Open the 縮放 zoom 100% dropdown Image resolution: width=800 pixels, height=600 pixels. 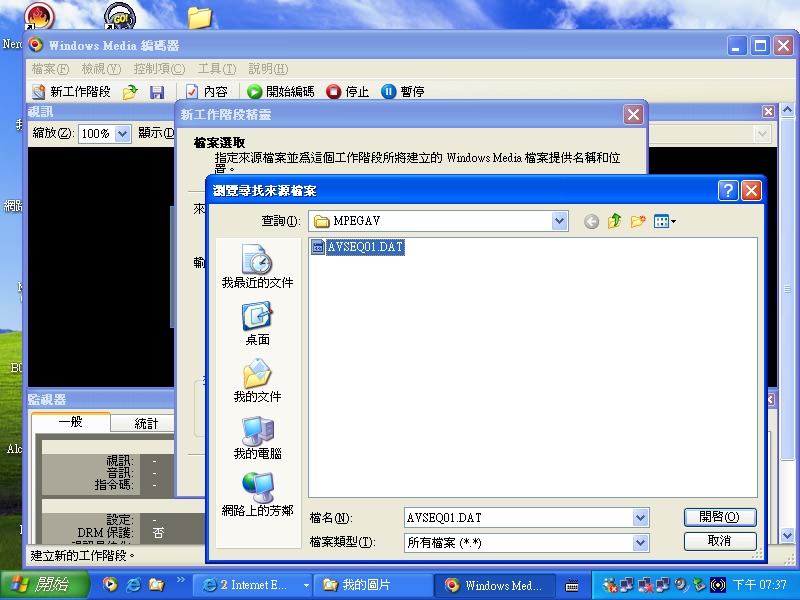[122, 134]
